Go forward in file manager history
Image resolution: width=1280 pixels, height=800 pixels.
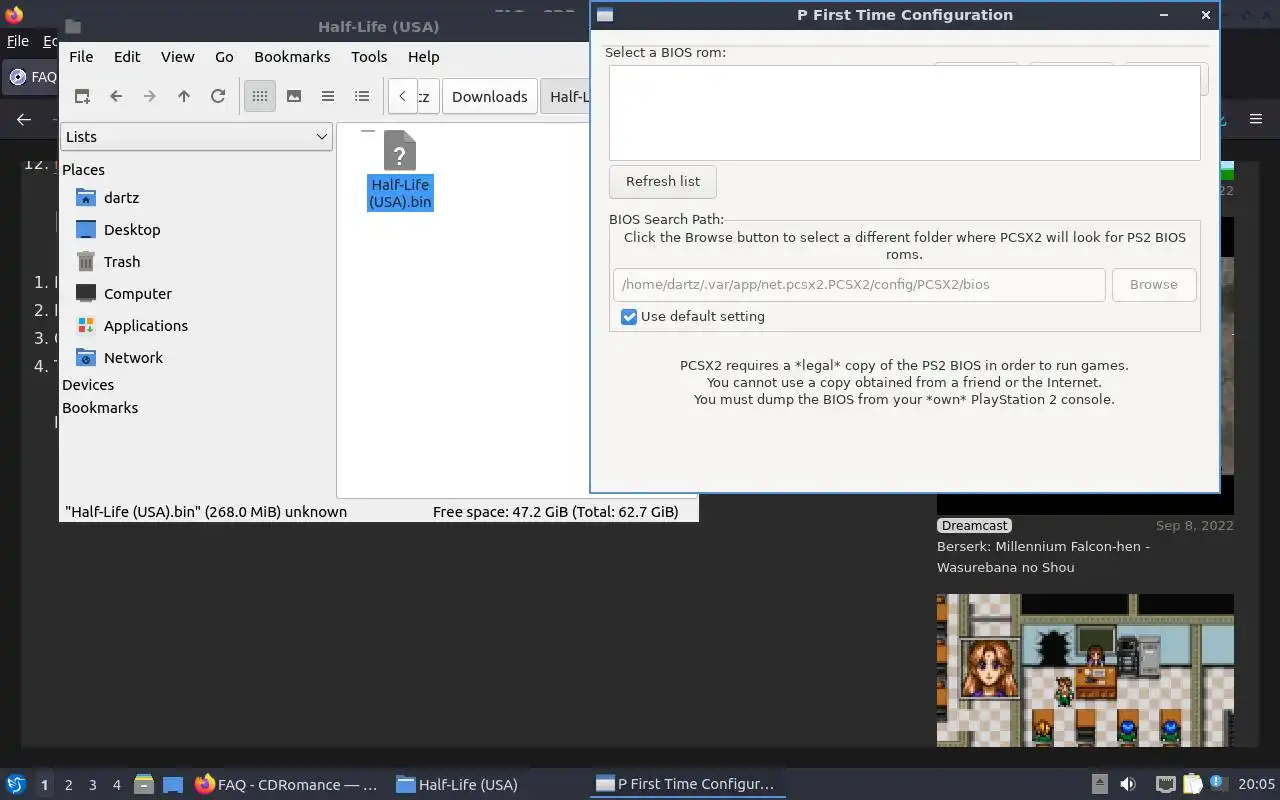[x=150, y=96]
